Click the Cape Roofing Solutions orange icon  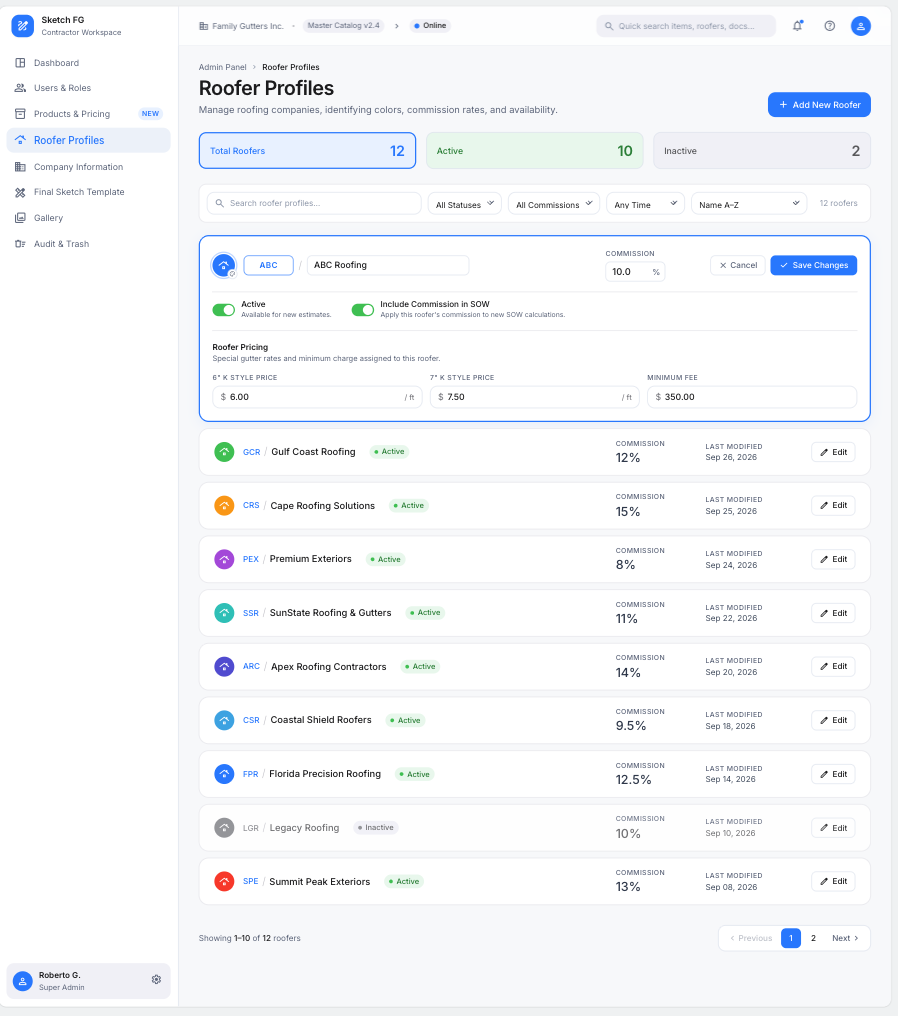click(x=224, y=505)
